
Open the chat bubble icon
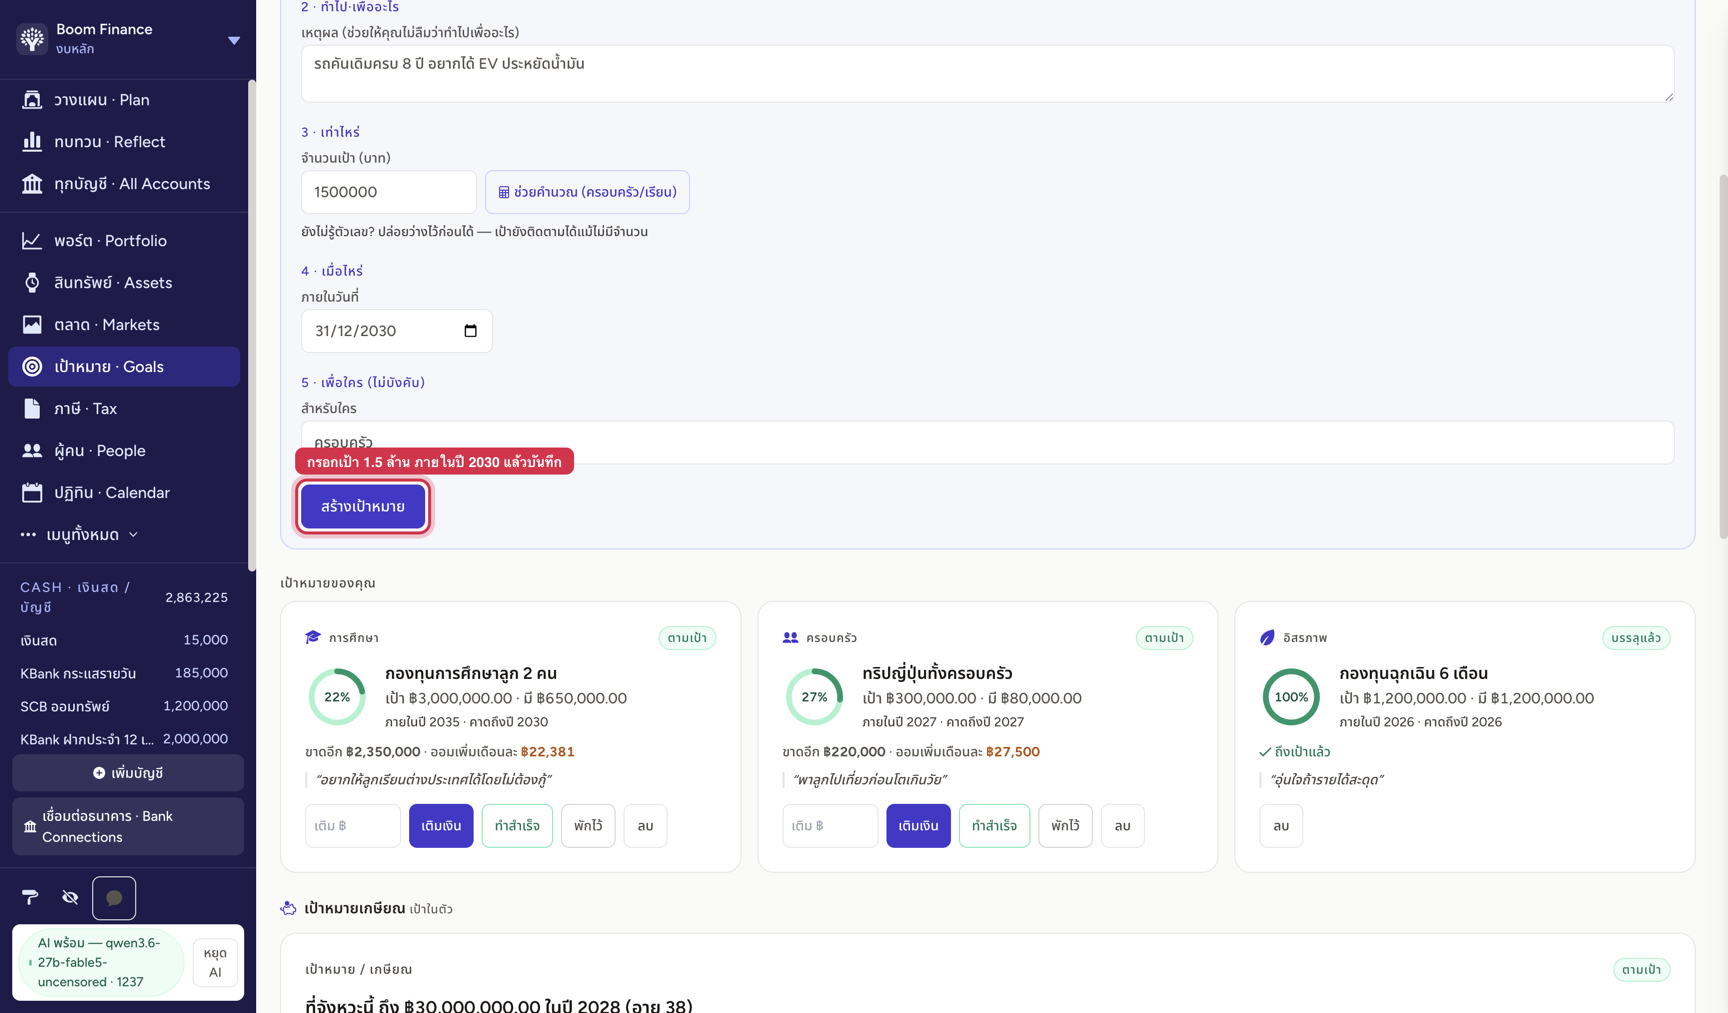tap(114, 898)
